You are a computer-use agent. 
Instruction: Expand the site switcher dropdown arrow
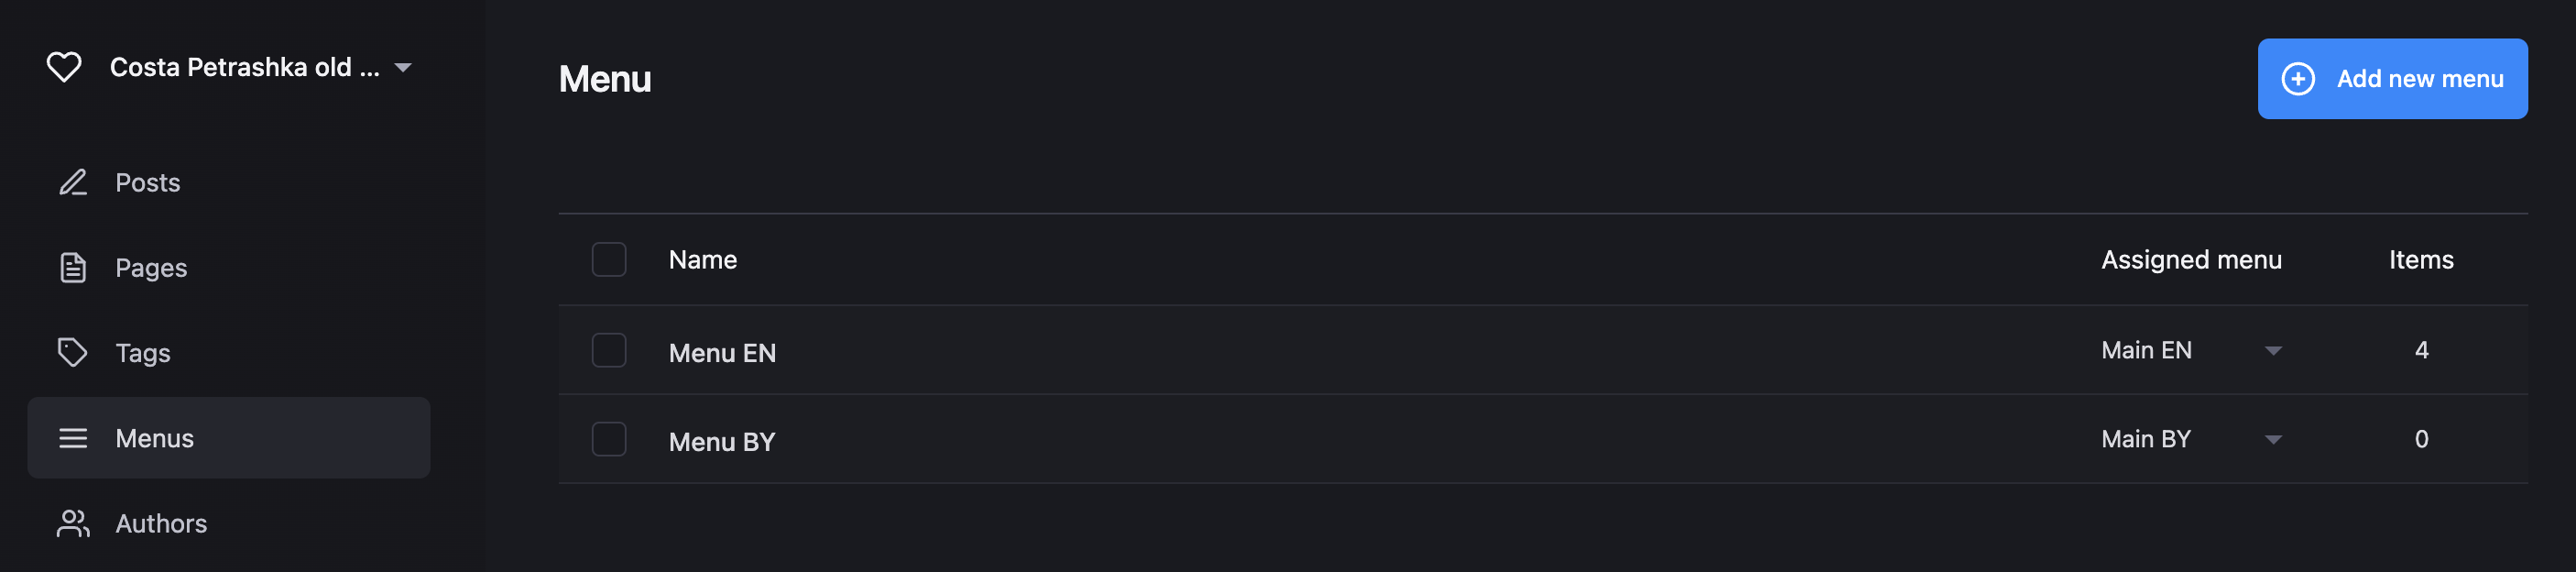click(x=403, y=68)
